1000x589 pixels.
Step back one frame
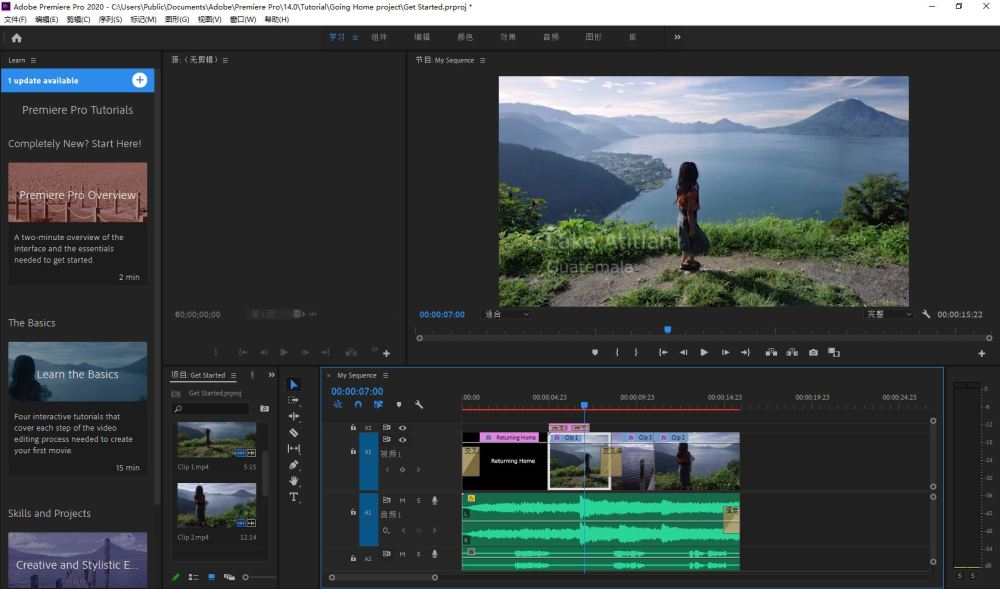coord(684,353)
